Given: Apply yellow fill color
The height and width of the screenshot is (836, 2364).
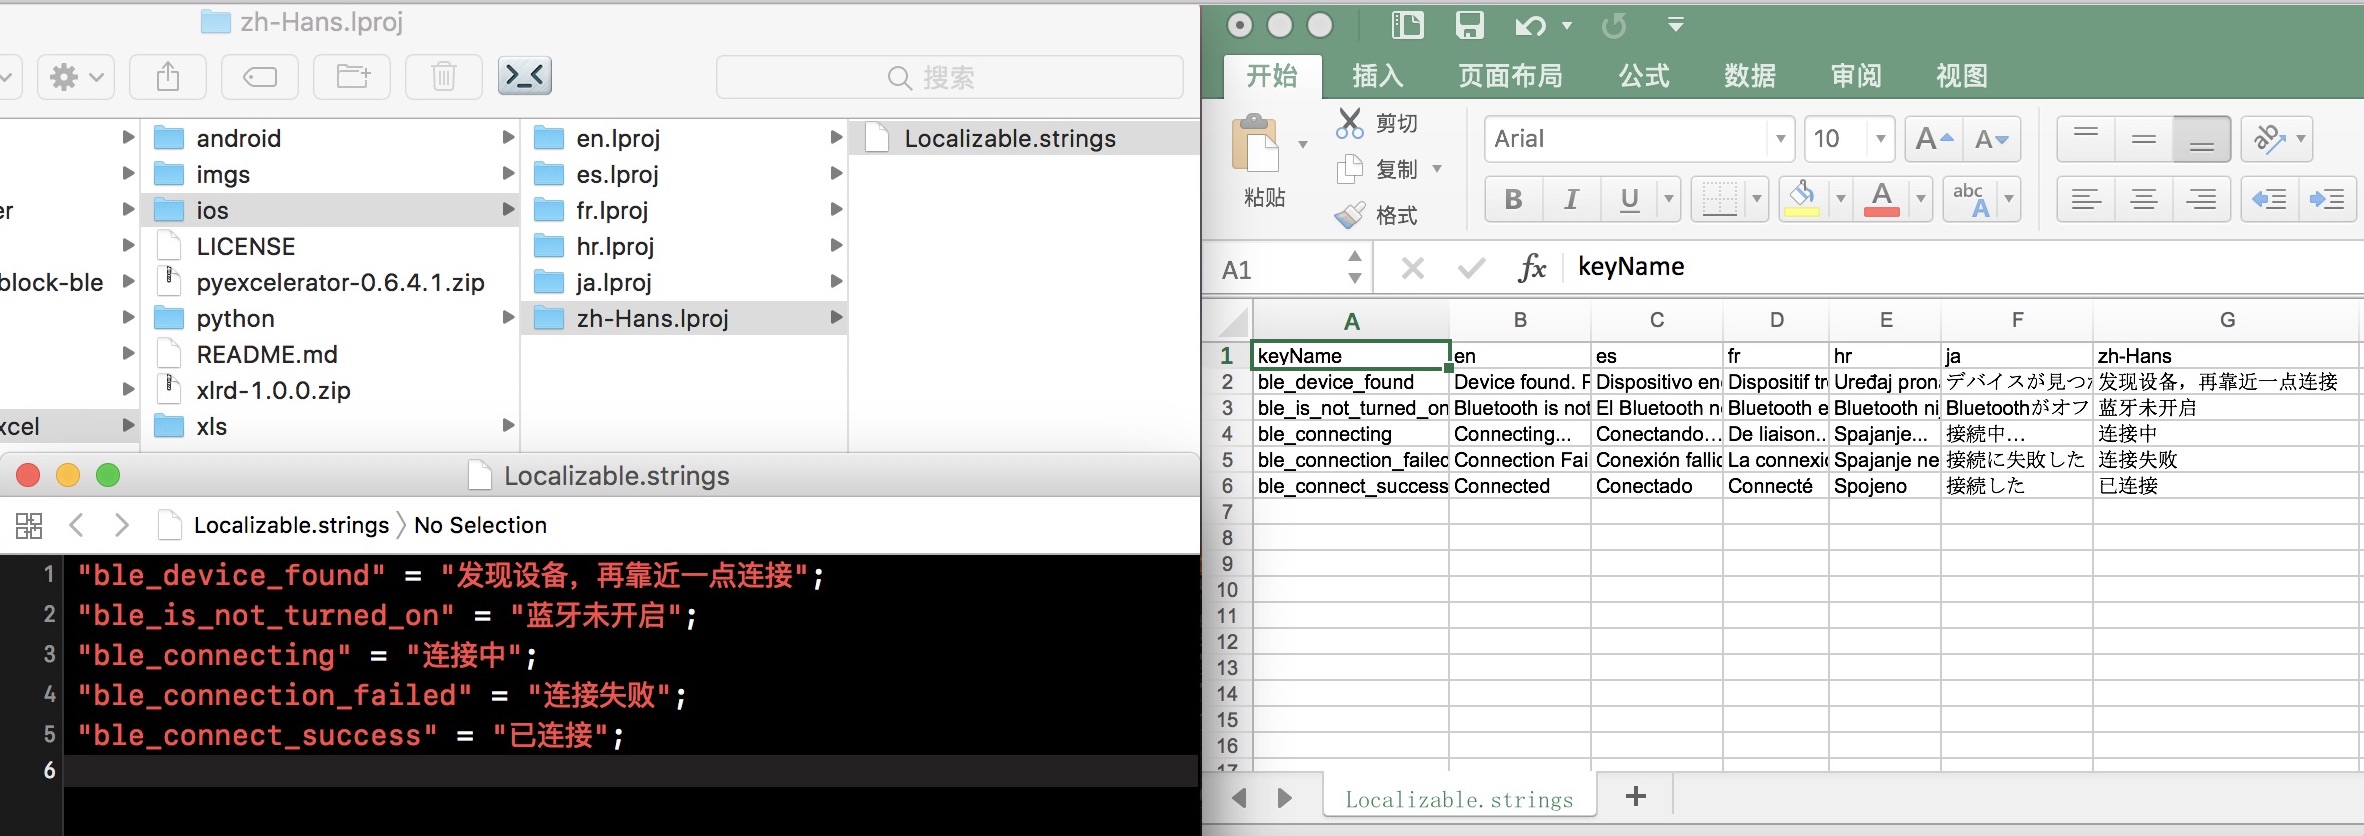Looking at the screenshot, I should [x=1802, y=199].
